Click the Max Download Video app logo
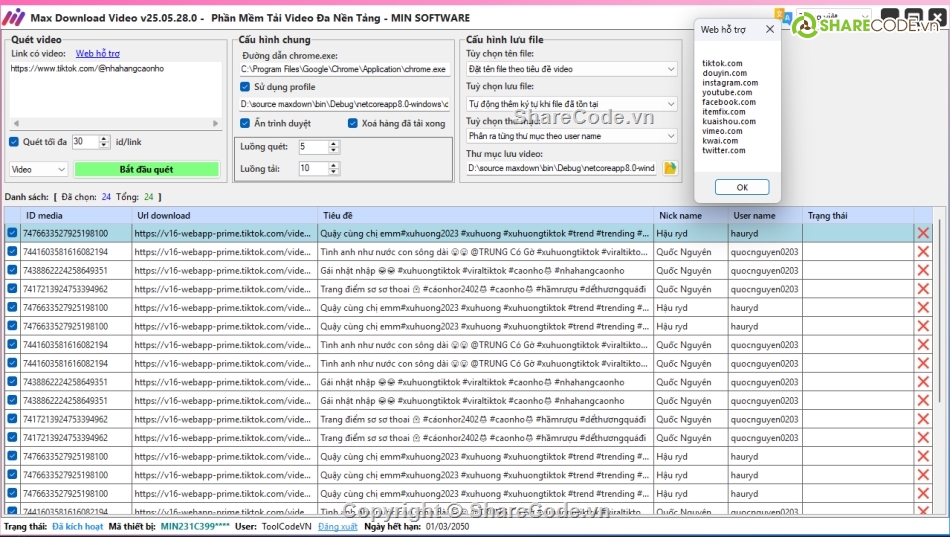The image size is (950, 537). pyautogui.click(x=13, y=18)
